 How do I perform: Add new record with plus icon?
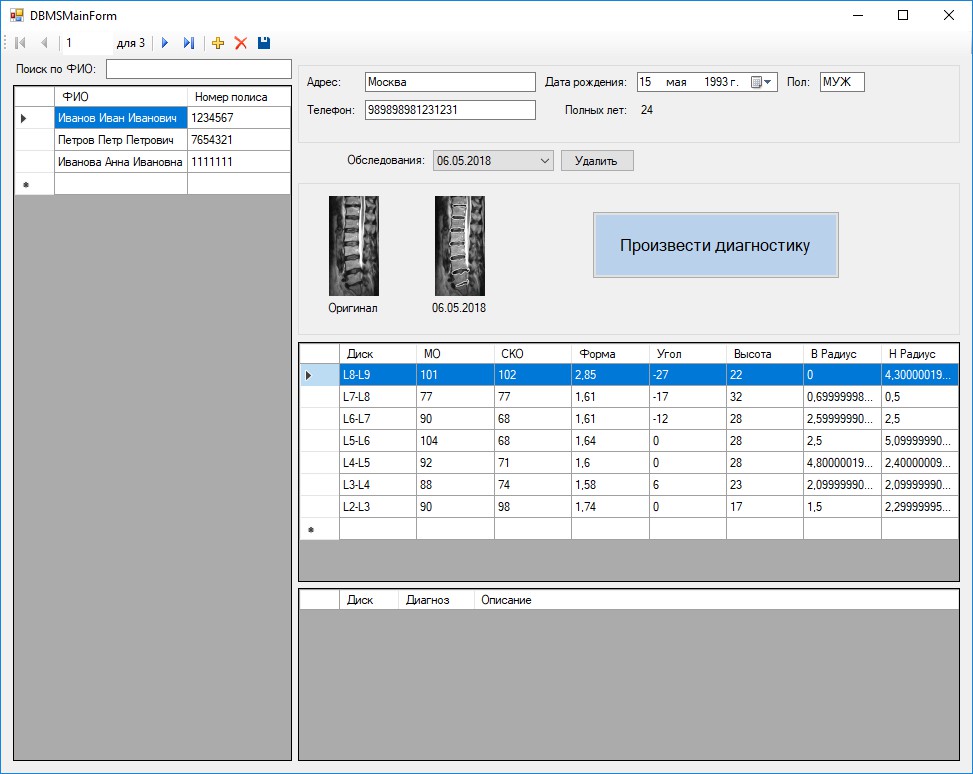218,43
